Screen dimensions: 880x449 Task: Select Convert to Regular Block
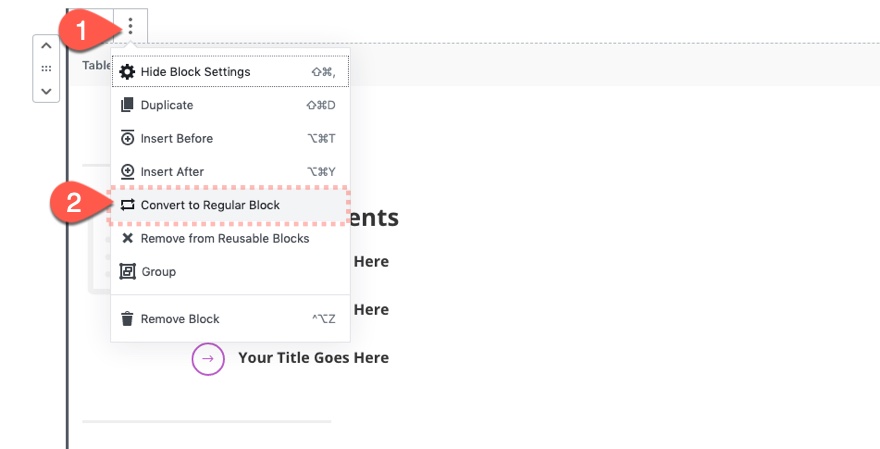(x=230, y=205)
